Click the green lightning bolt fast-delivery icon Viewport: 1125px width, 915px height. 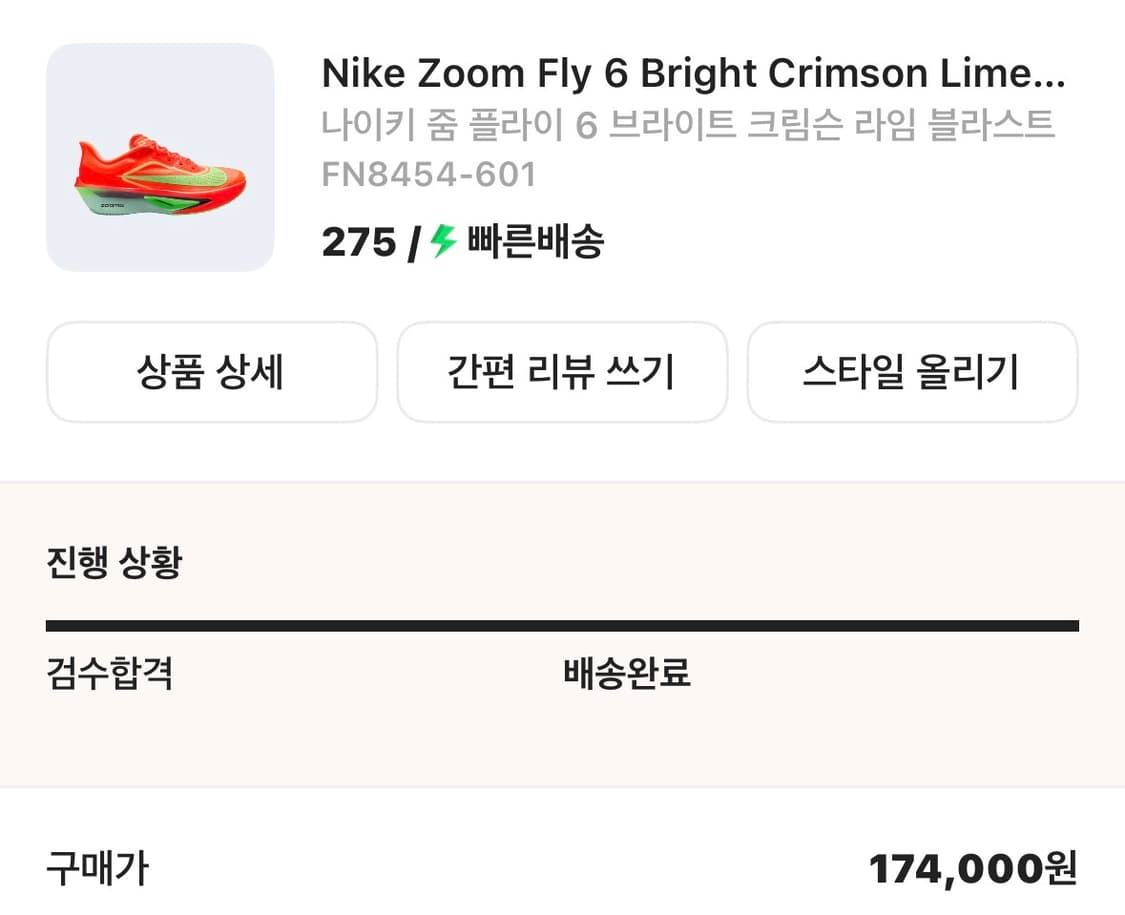point(443,242)
